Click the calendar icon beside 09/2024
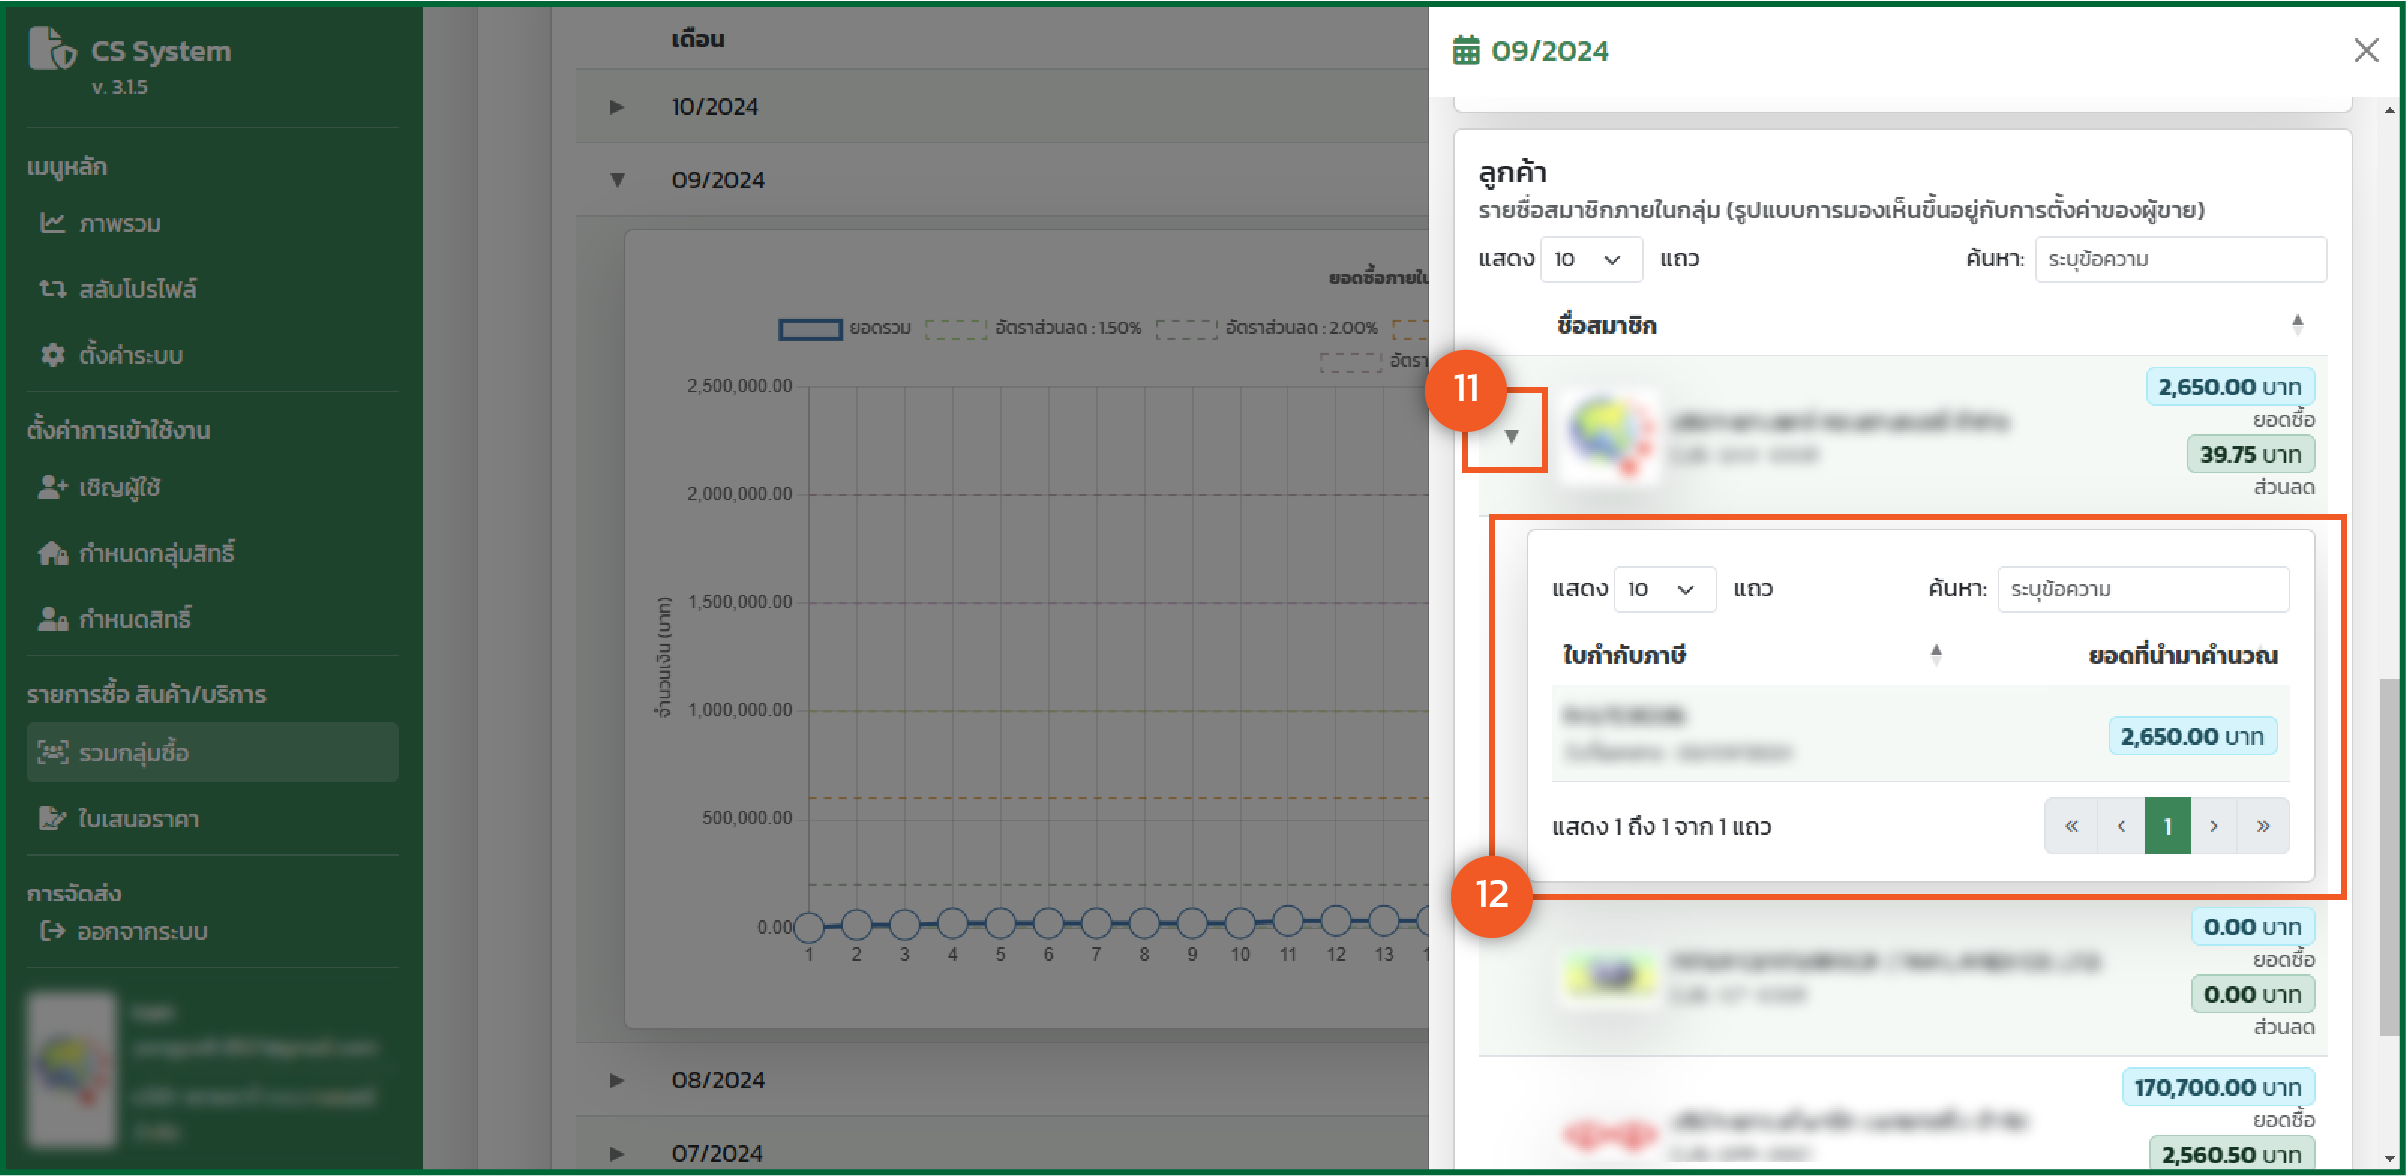The image size is (2406, 1176). click(x=1466, y=50)
